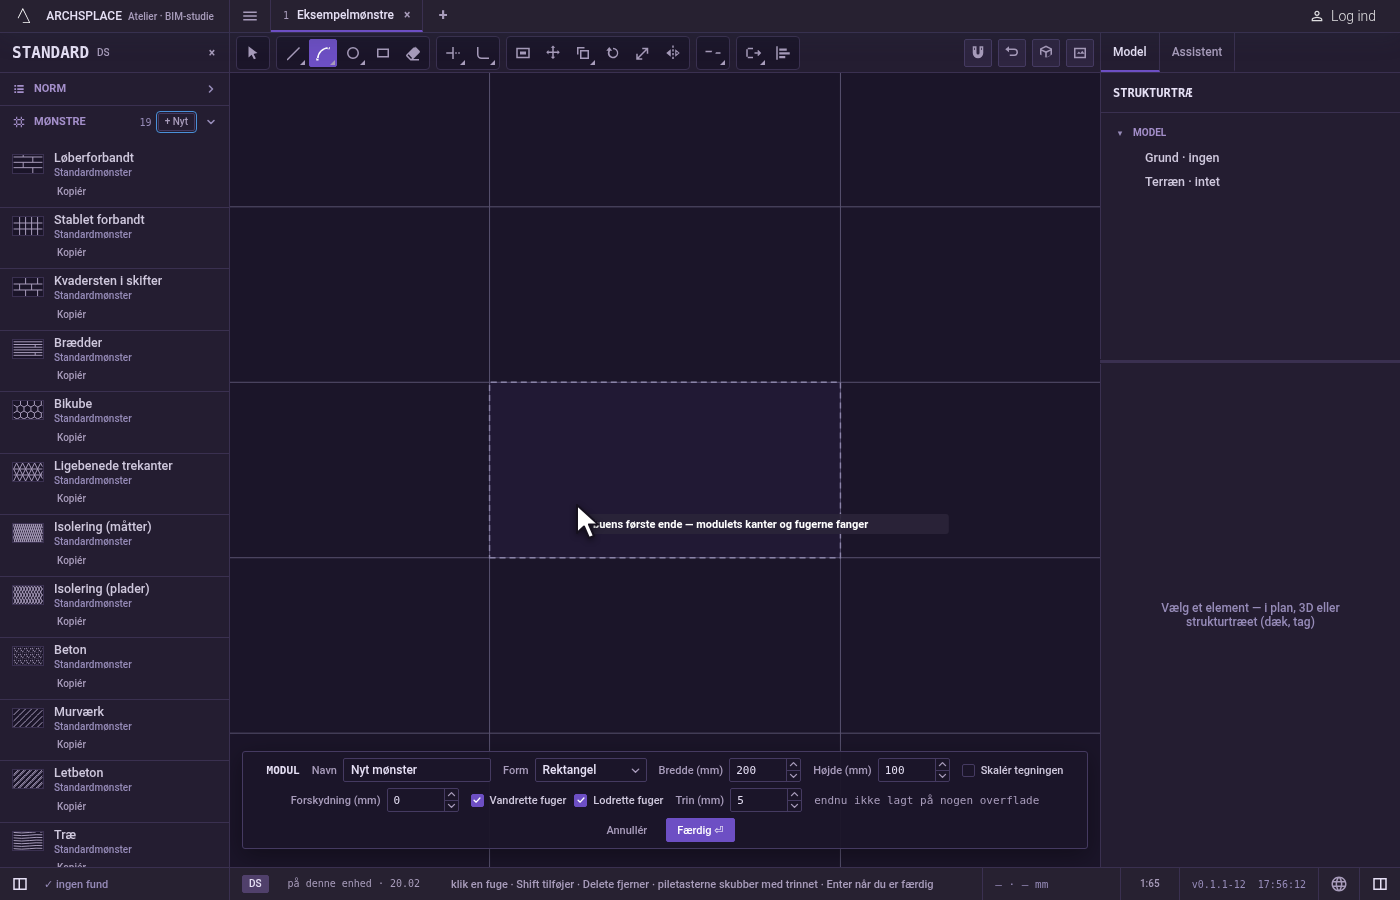Add a new tab with plus
Viewport: 1400px width, 900px height.
coord(443,15)
